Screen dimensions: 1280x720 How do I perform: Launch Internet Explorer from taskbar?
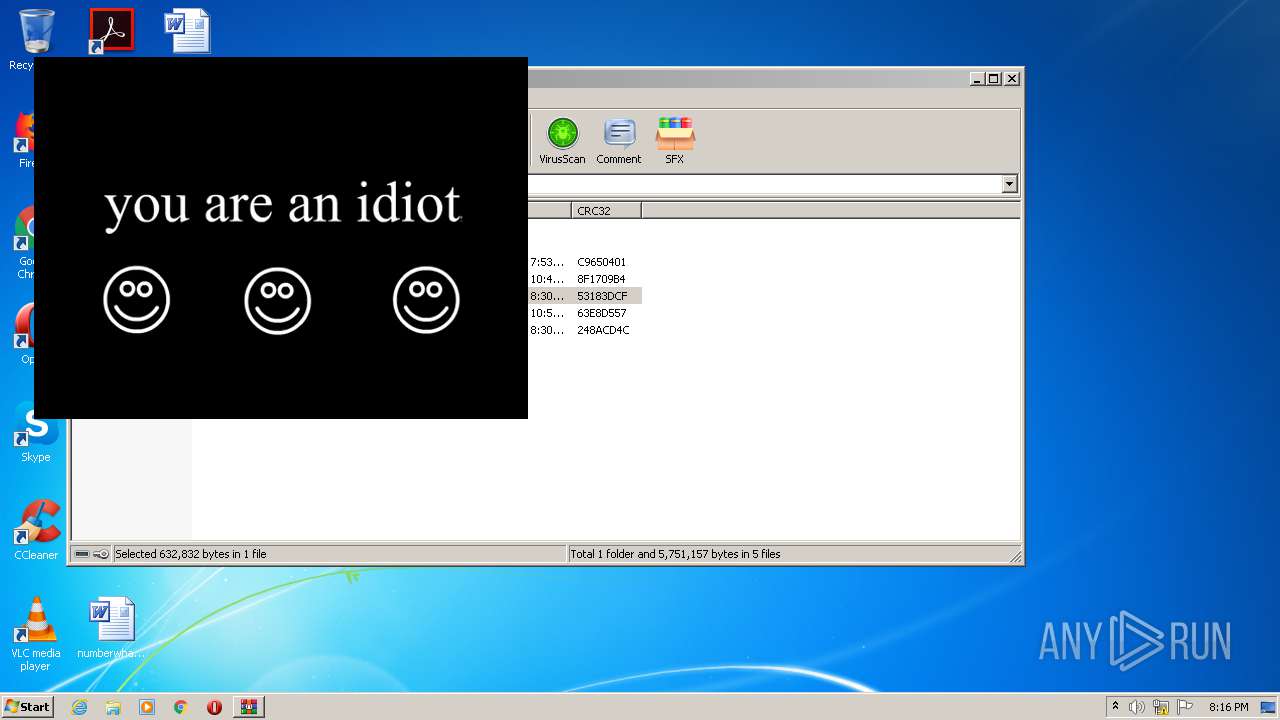click(79, 707)
